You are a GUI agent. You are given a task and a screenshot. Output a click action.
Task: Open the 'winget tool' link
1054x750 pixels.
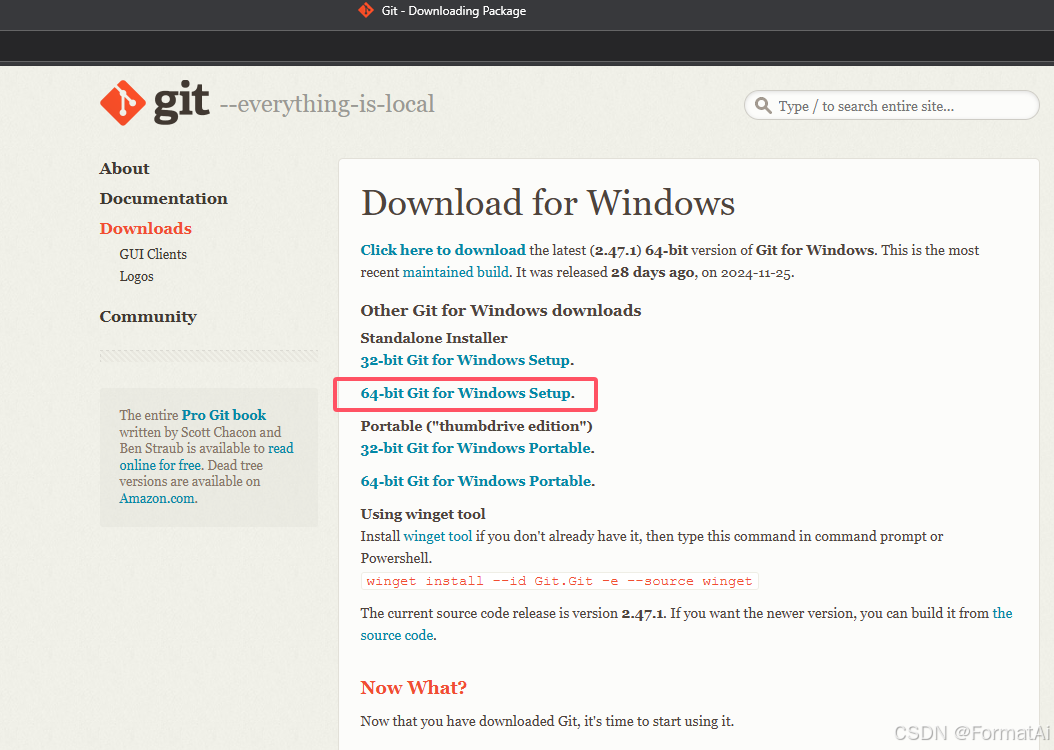[x=438, y=536]
